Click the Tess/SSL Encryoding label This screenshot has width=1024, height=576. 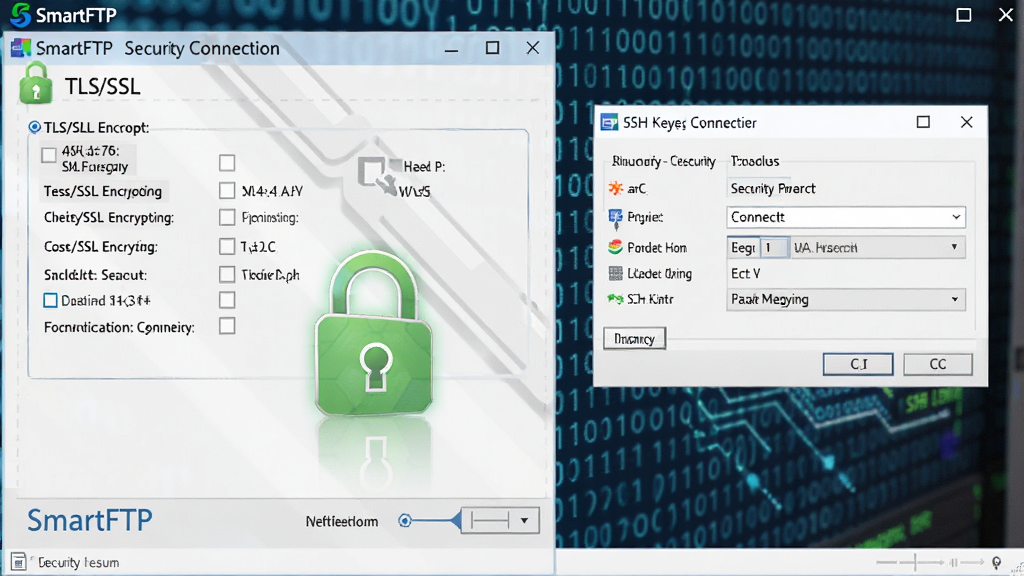[103, 191]
